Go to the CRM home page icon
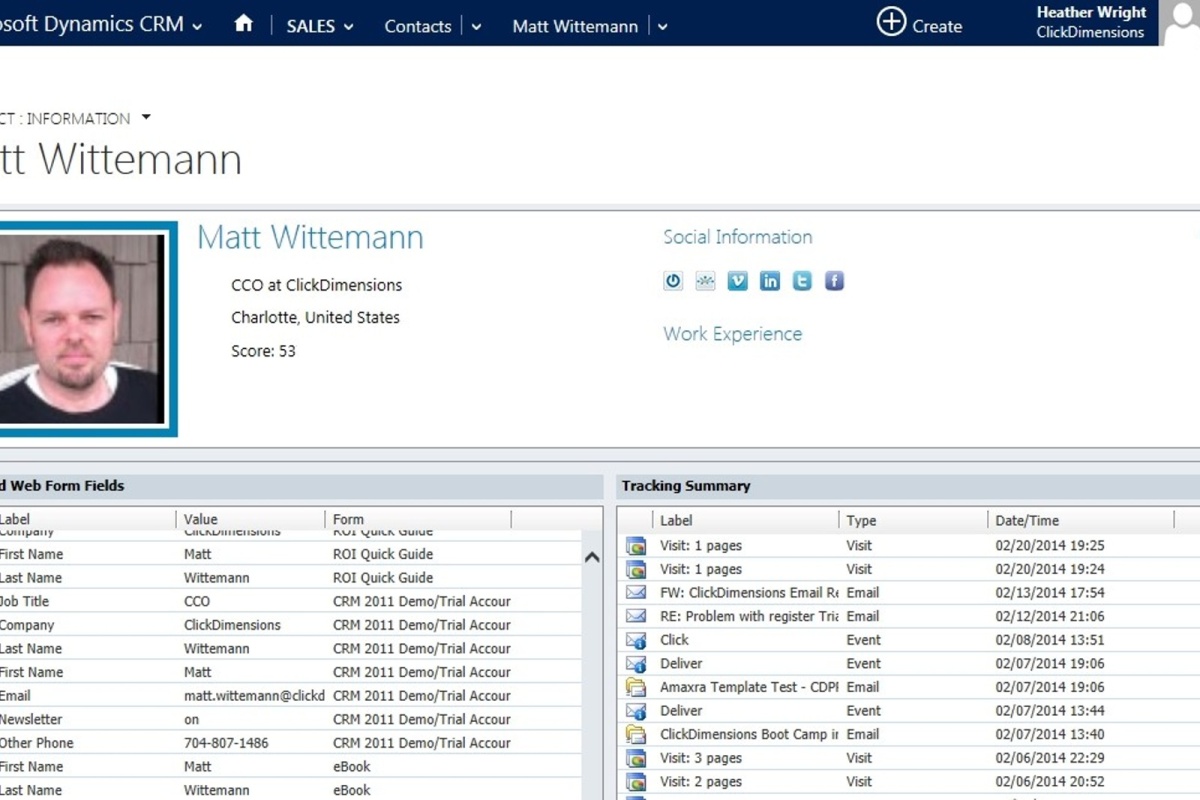The width and height of the screenshot is (1200, 800). (x=243, y=24)
